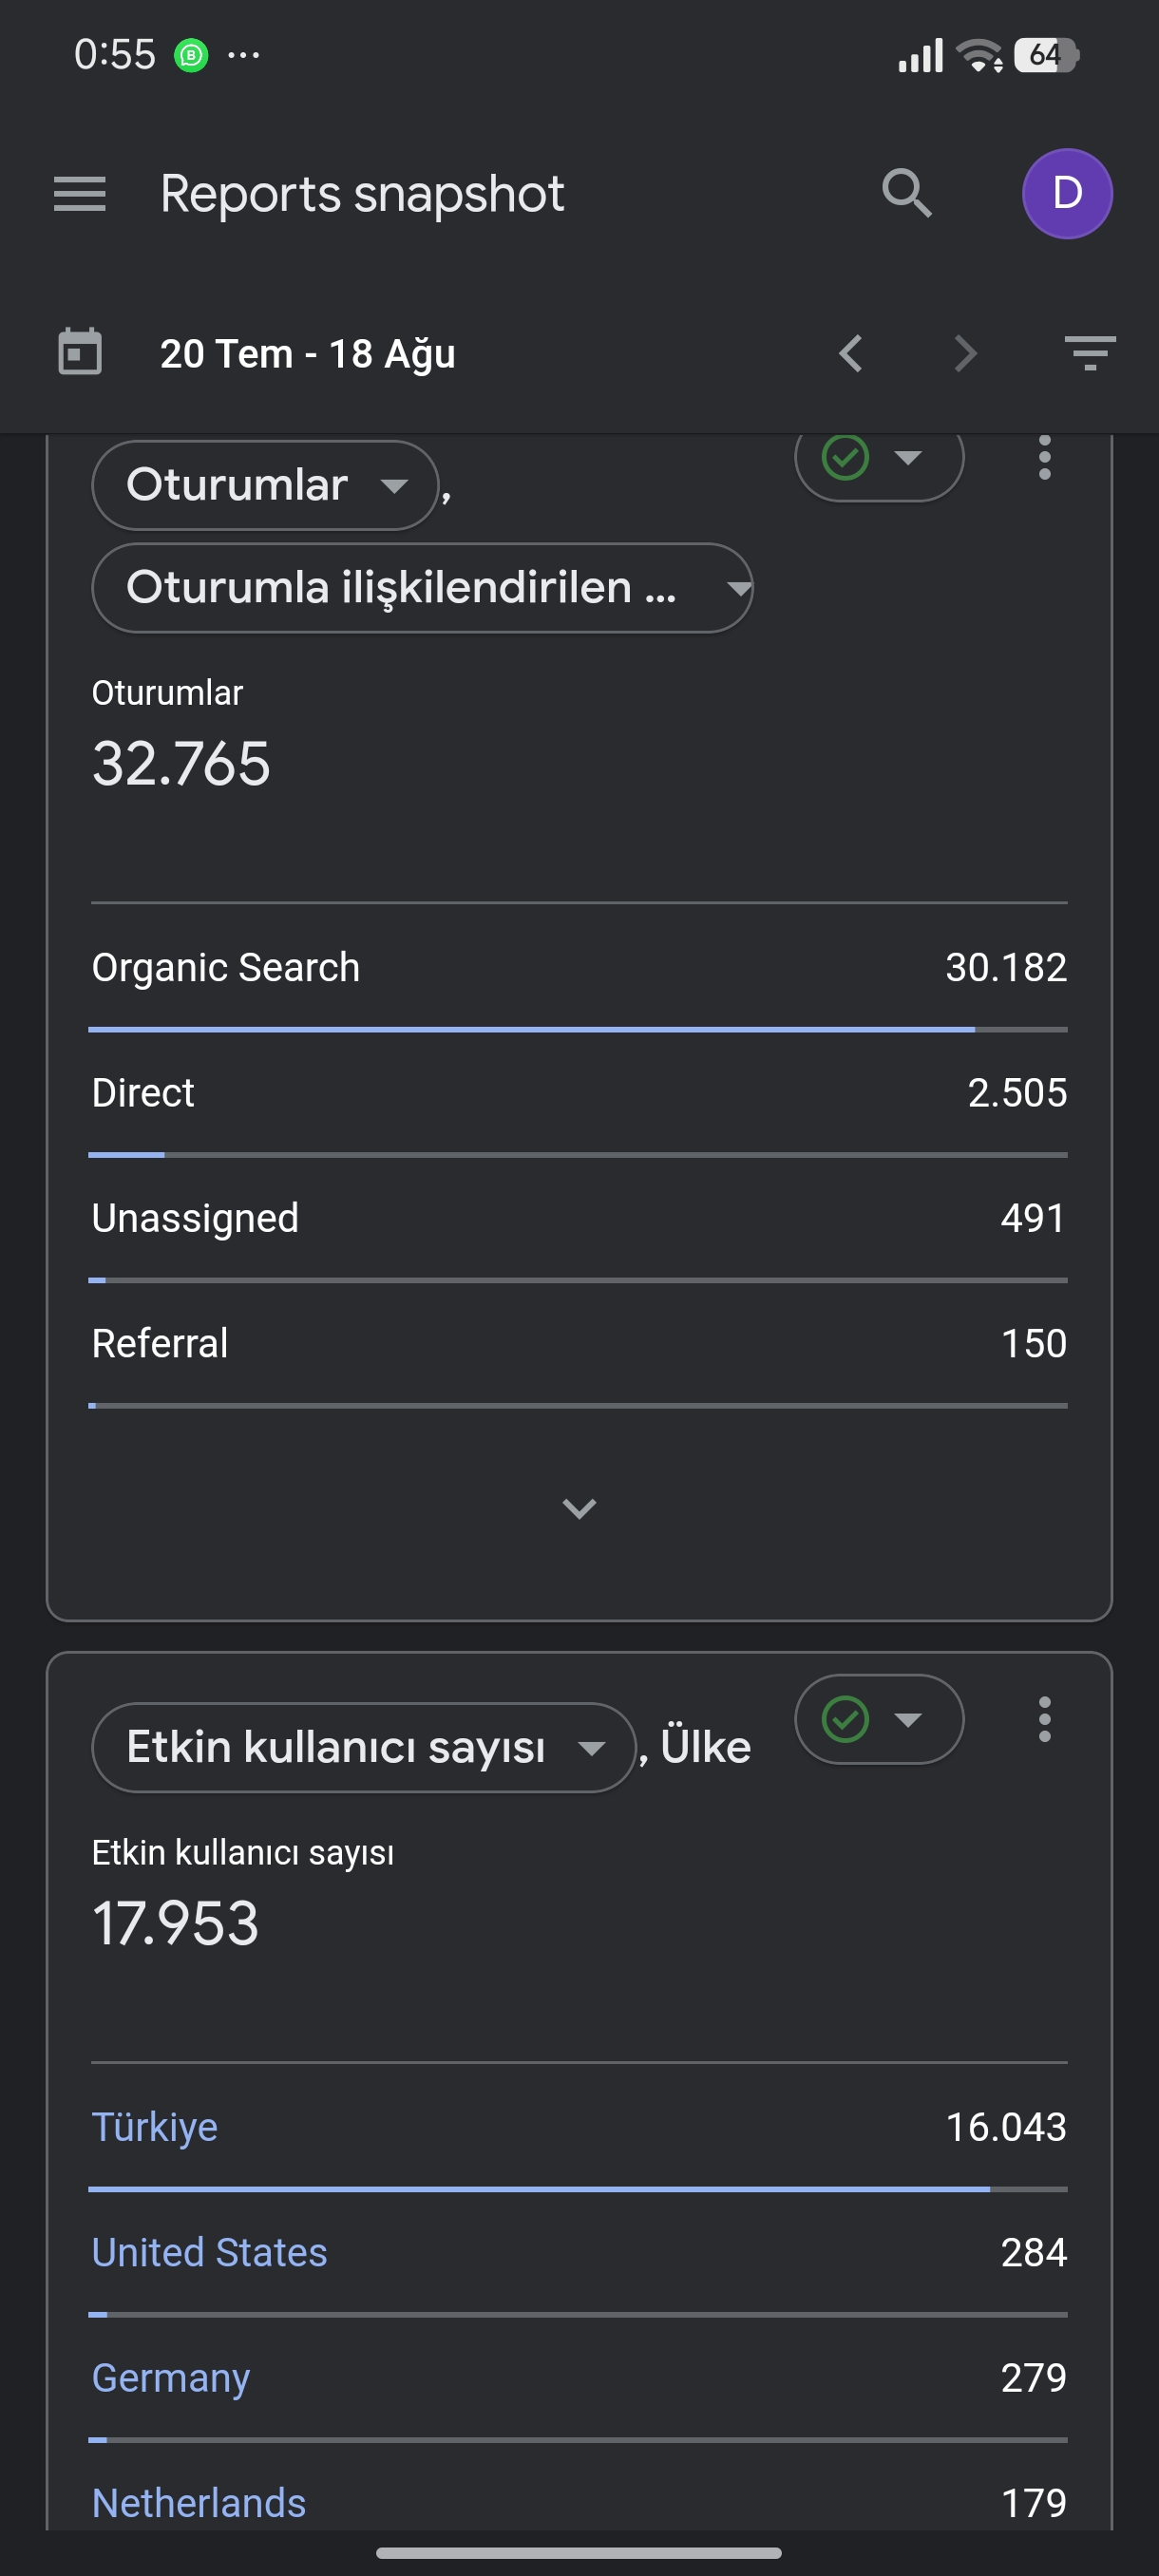Go to next date range arrow
Viewport: 1159px width, 2576px height.
[965, 353]
